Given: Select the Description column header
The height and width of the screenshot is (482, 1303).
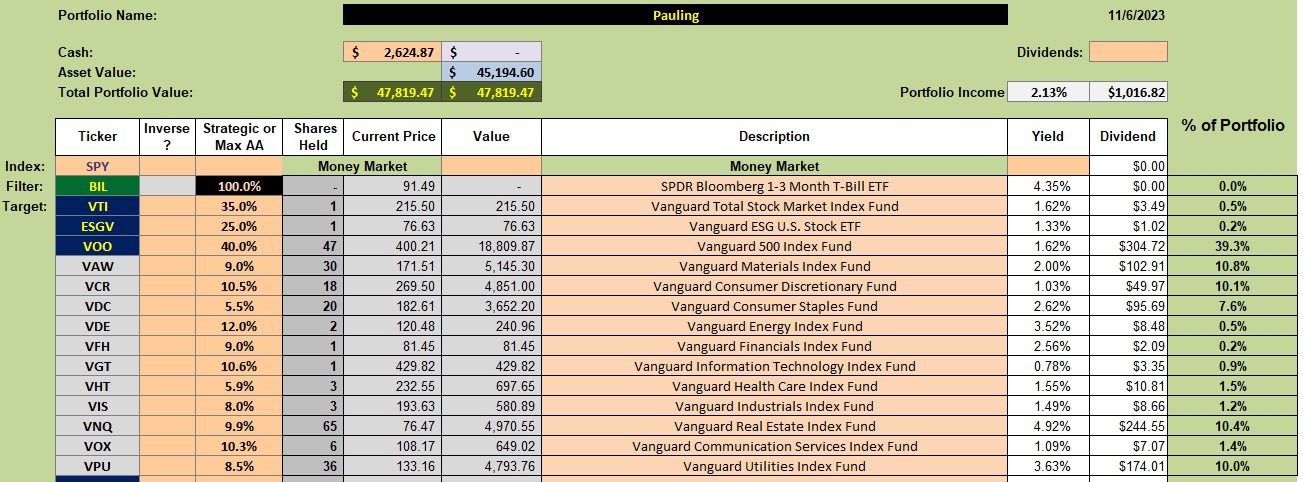Looking at the screenshot, I should tap(774, 136).
